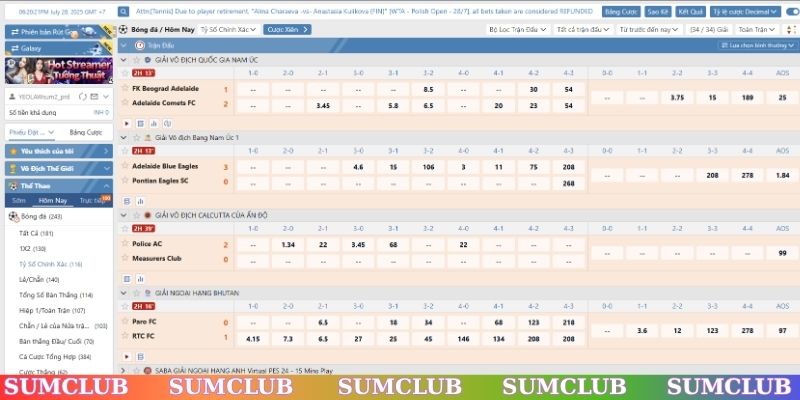The height and width of the screenshot is (400, 800).
Task: Click the Bóng đá soccer ball sidebar icon
Action: 13,216
